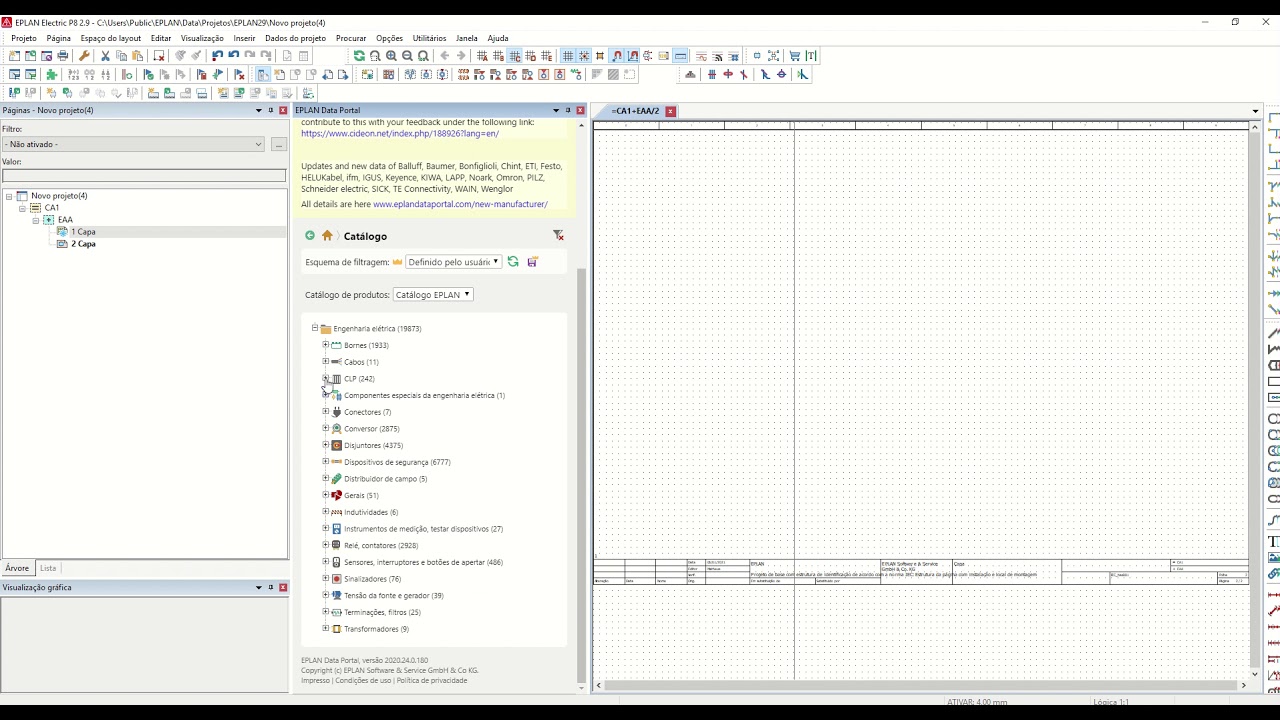
Task: Click the Copy icon in toolbar
Action: tap(121, 56)
